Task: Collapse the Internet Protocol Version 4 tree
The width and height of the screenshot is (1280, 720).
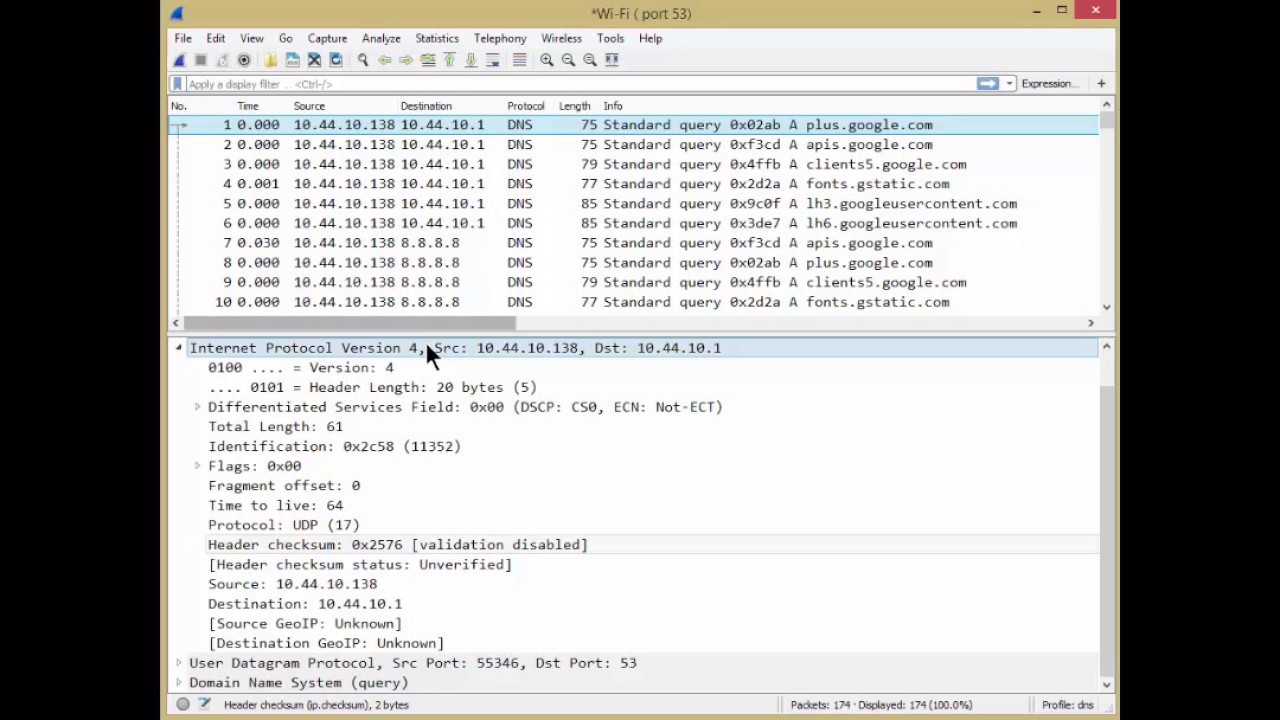Action: pyautogui.click(x=178, y=348)
